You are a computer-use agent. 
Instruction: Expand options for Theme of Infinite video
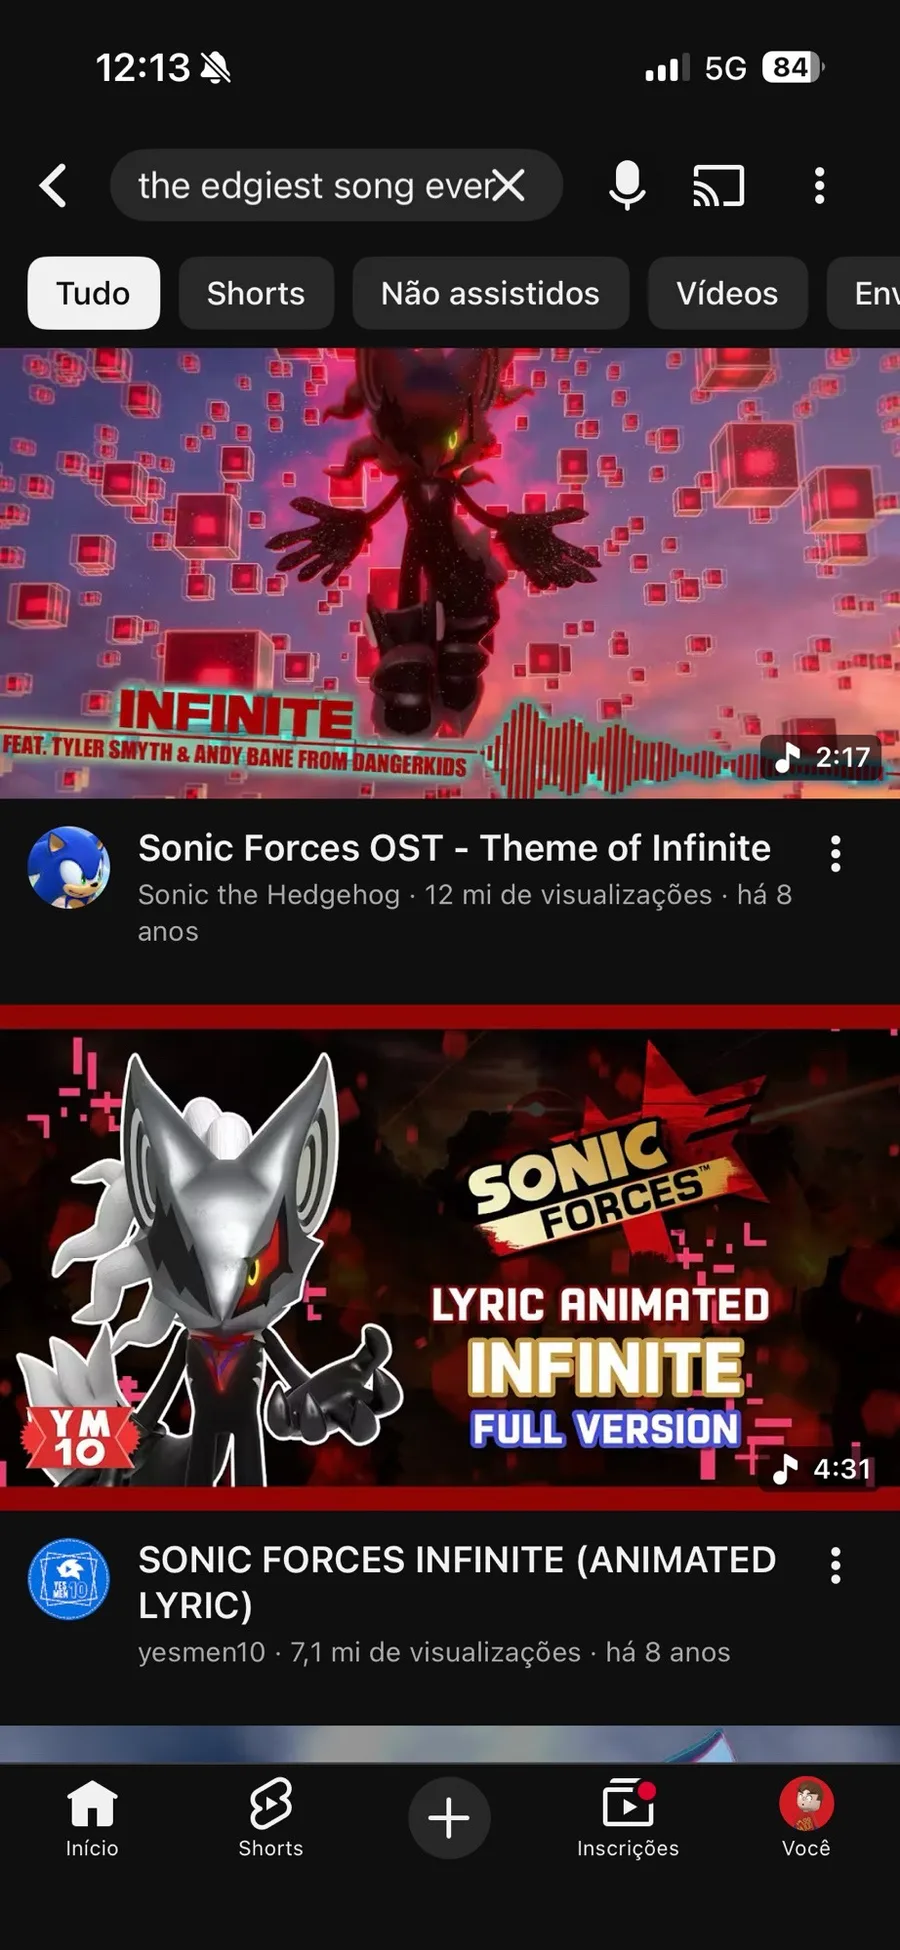pyautogui.click(x=836, y=855)
